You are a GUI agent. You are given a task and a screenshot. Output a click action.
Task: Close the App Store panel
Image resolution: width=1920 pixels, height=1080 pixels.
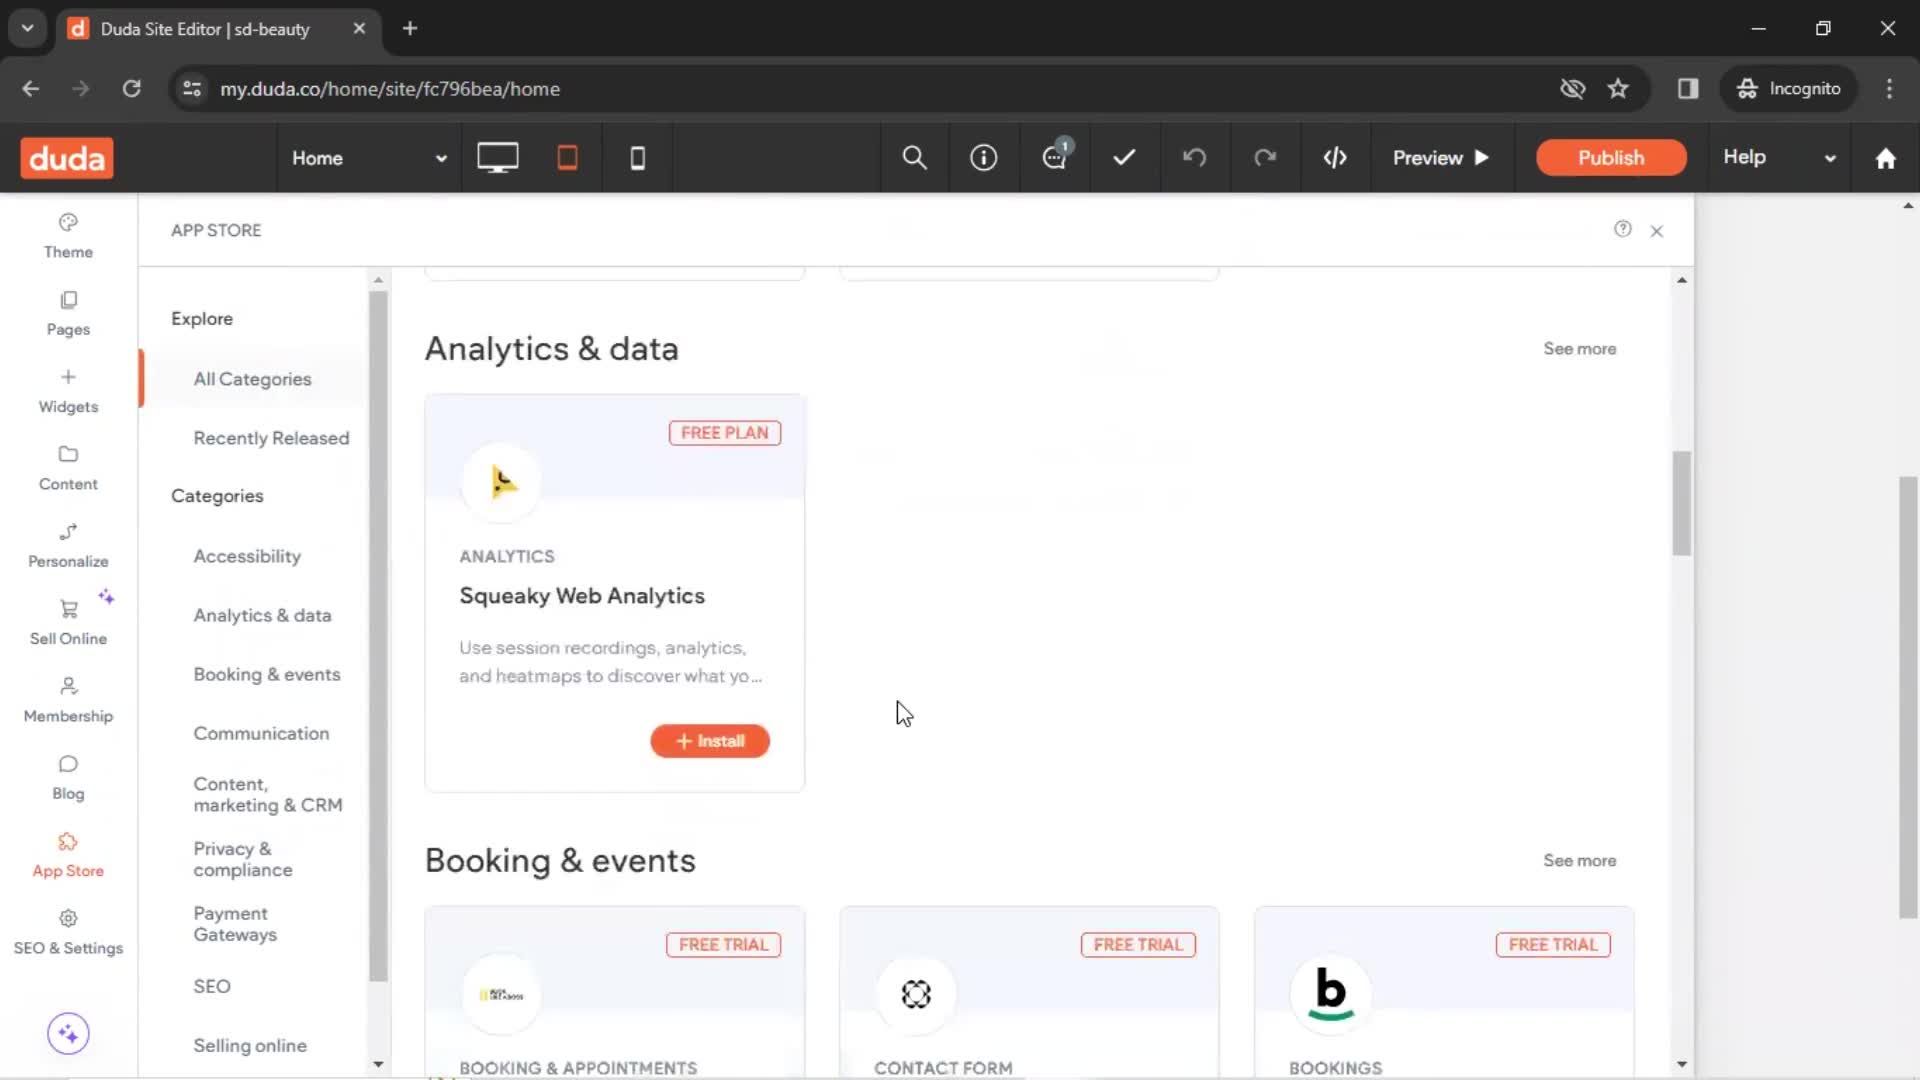(x=1657, y=231)
